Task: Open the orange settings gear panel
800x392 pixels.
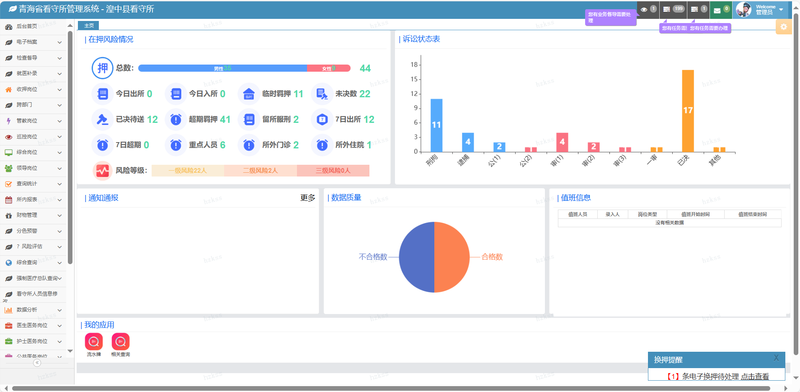Action: pos(784,27)
